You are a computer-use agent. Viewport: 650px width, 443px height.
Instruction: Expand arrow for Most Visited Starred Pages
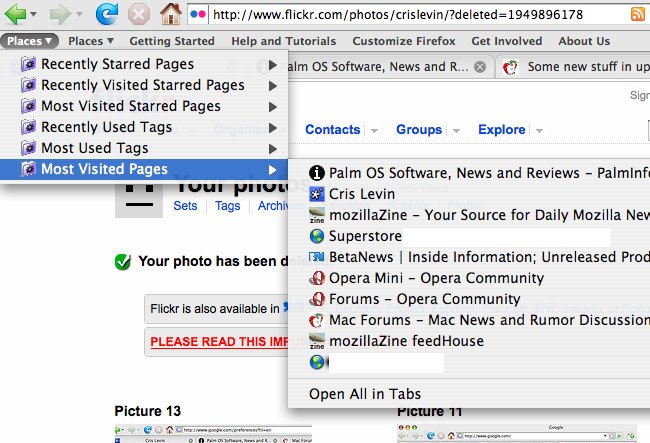[x=272, y=107]
